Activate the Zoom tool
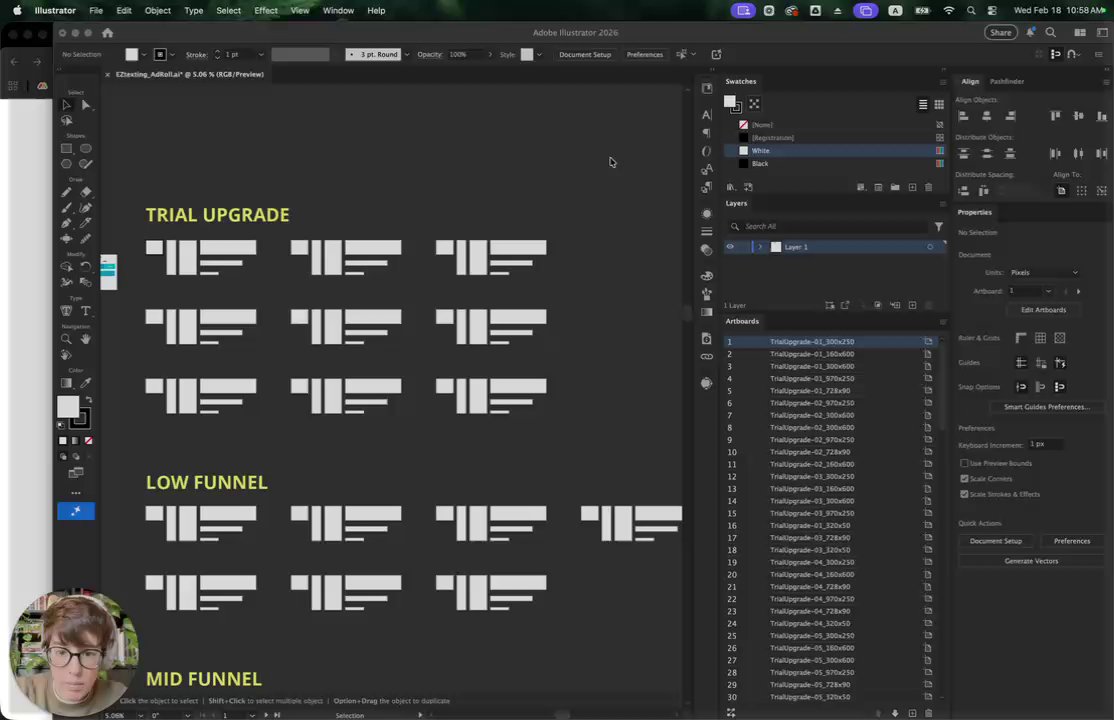This screenshot has height=720, width=1114. [x=66, y=339]
